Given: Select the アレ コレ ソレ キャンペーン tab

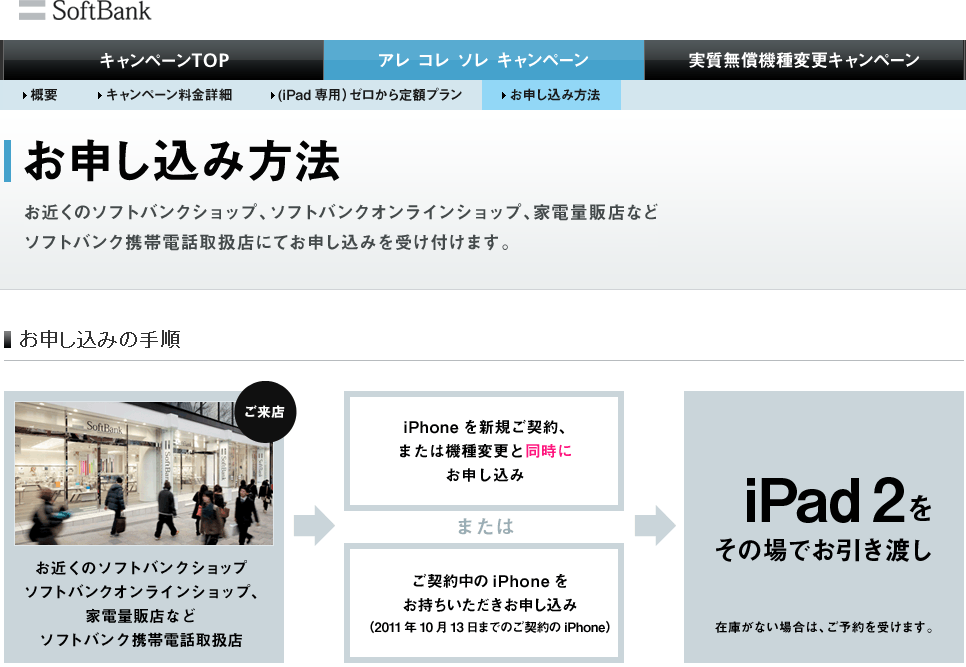Looking at the screenshot, I should [x=484, y=60].
